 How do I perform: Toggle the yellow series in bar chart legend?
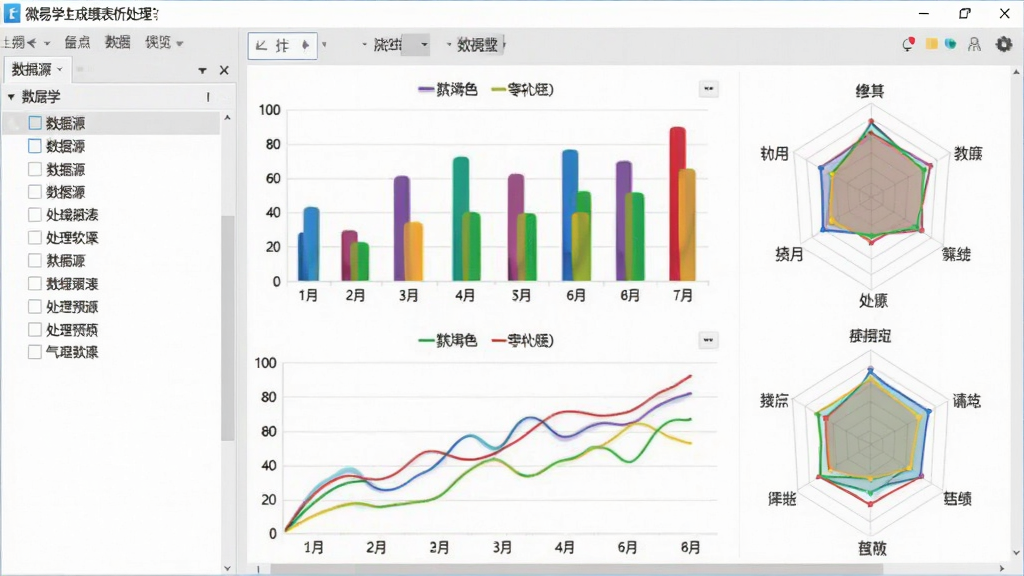coord(522,89)
